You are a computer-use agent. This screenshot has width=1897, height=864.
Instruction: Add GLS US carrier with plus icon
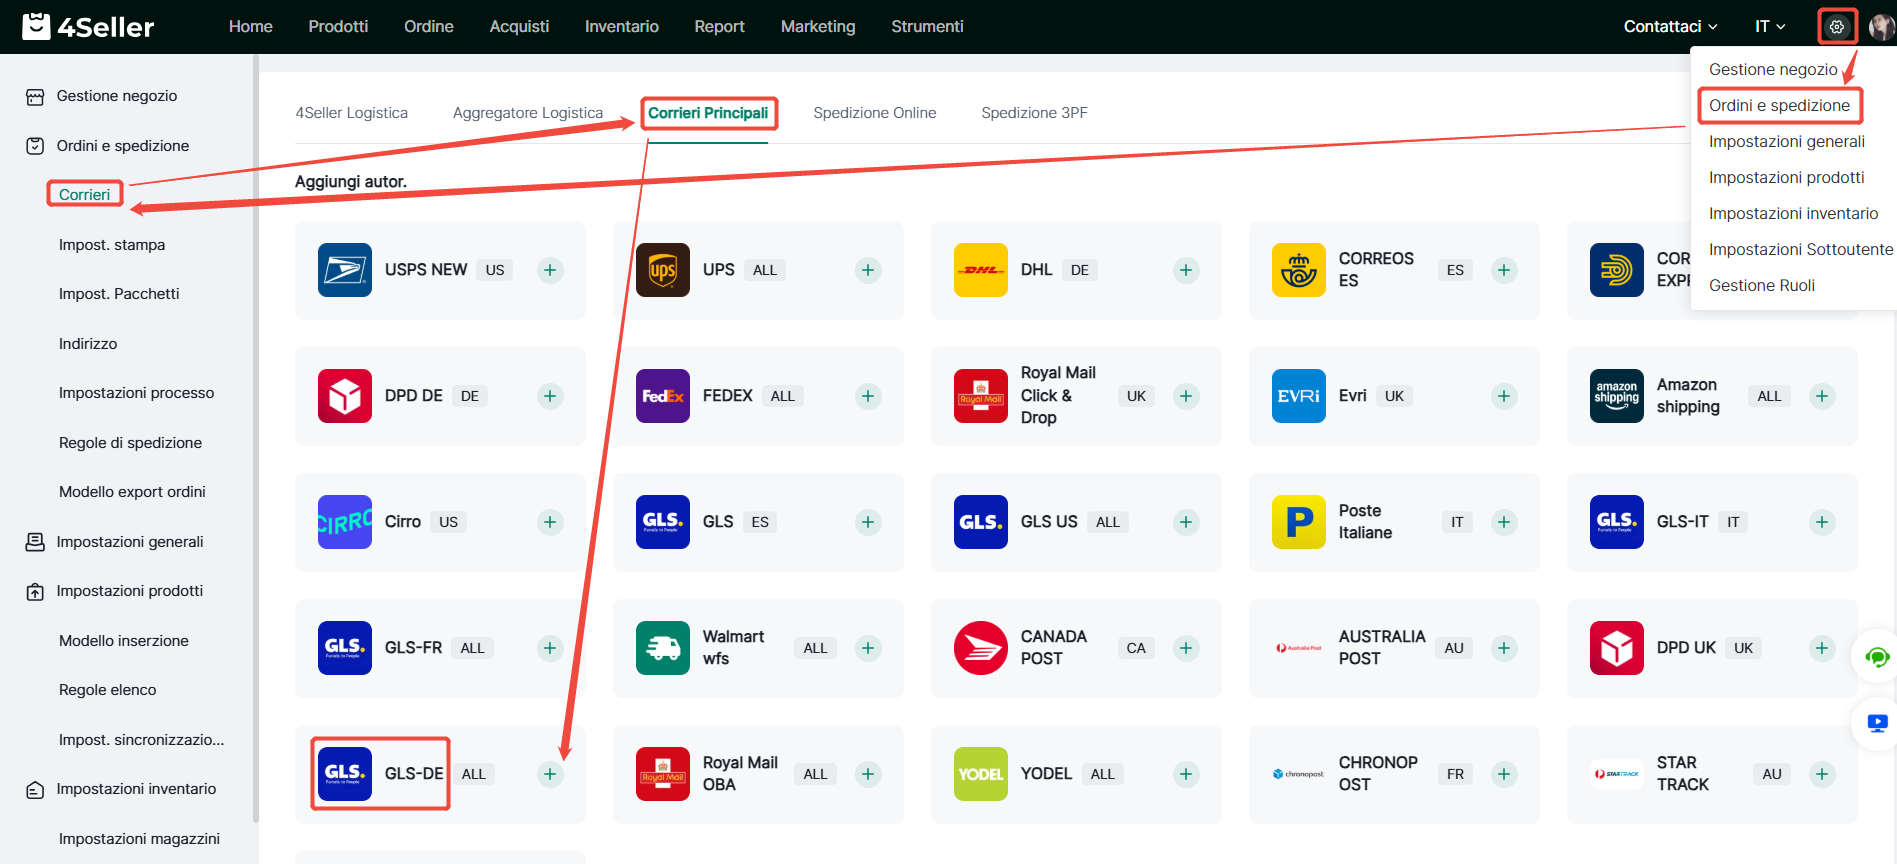click(1186, 522)
